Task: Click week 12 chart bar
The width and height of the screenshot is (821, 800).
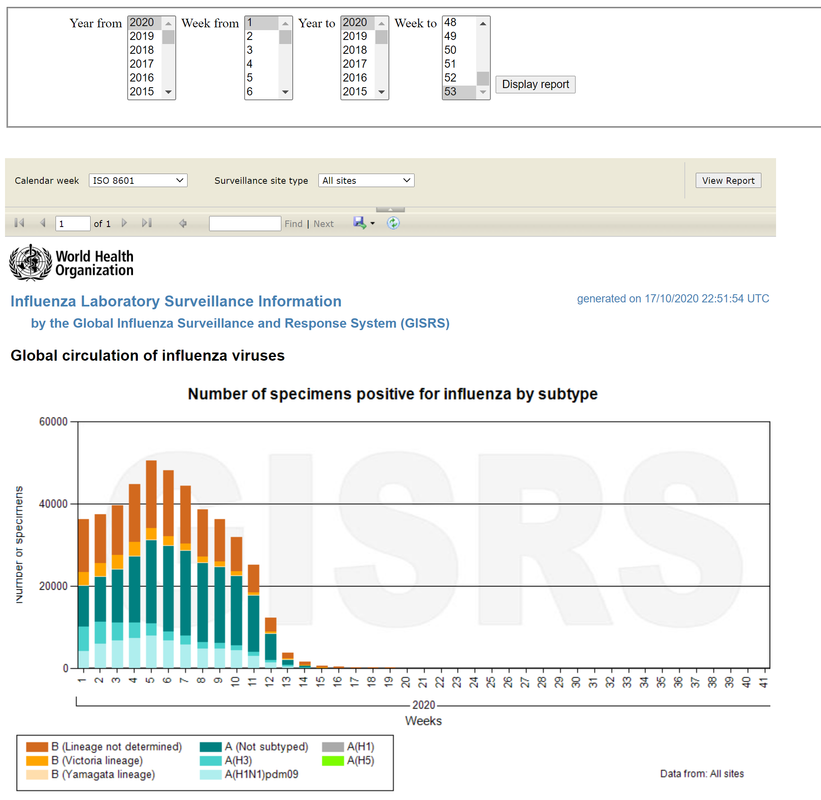Action: pyautogui.click(x=271, y=643)
